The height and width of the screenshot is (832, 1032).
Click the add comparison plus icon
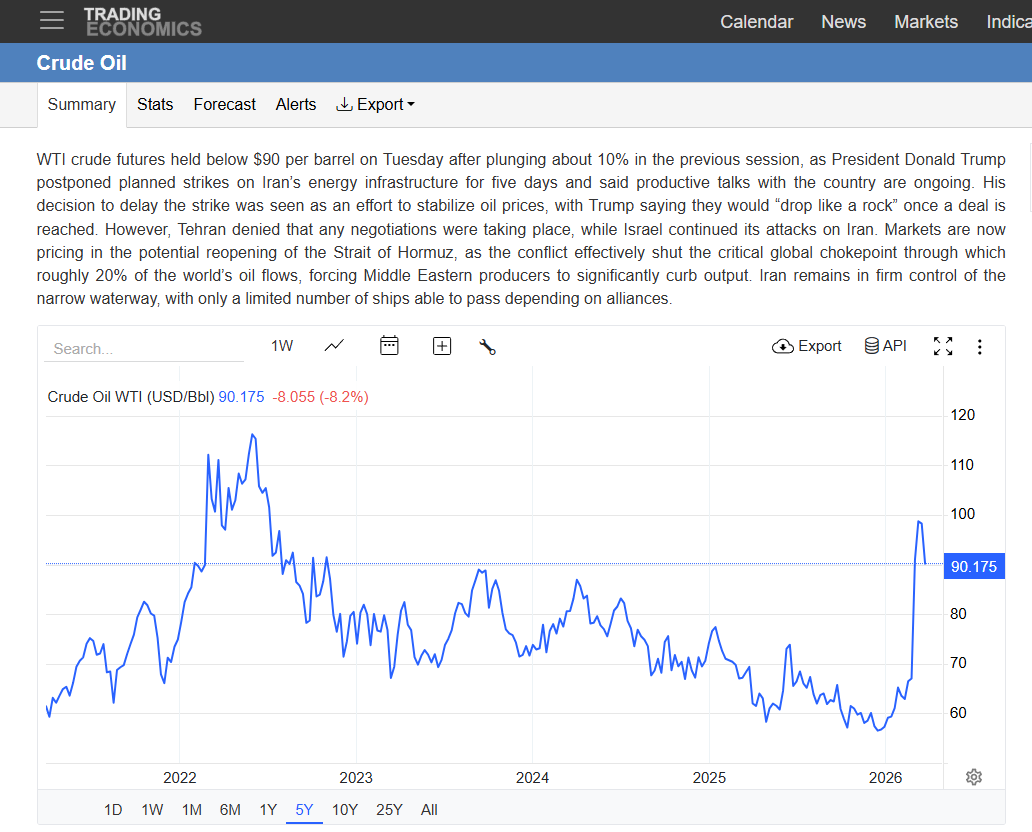[442, 346]
